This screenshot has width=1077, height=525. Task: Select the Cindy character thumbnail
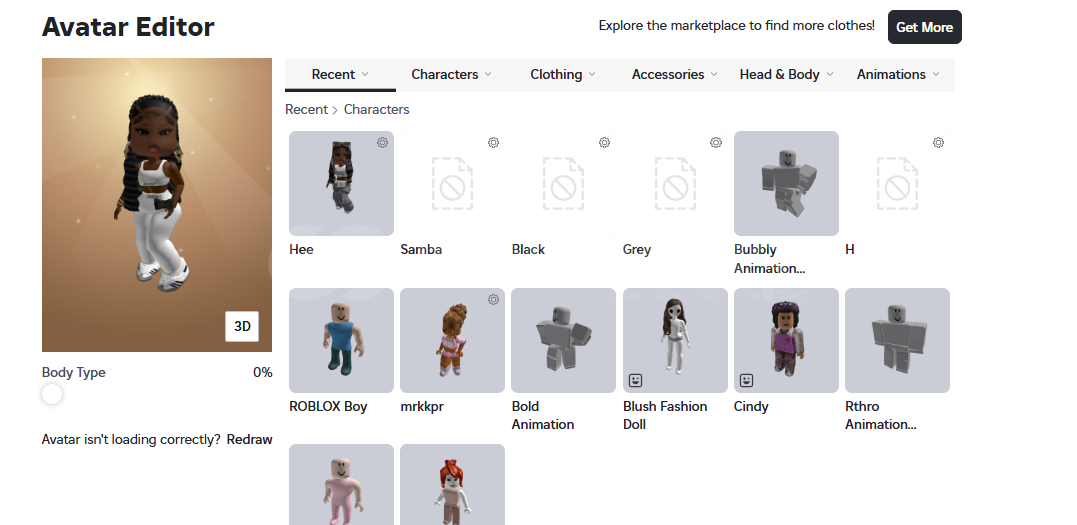point(786,340)
